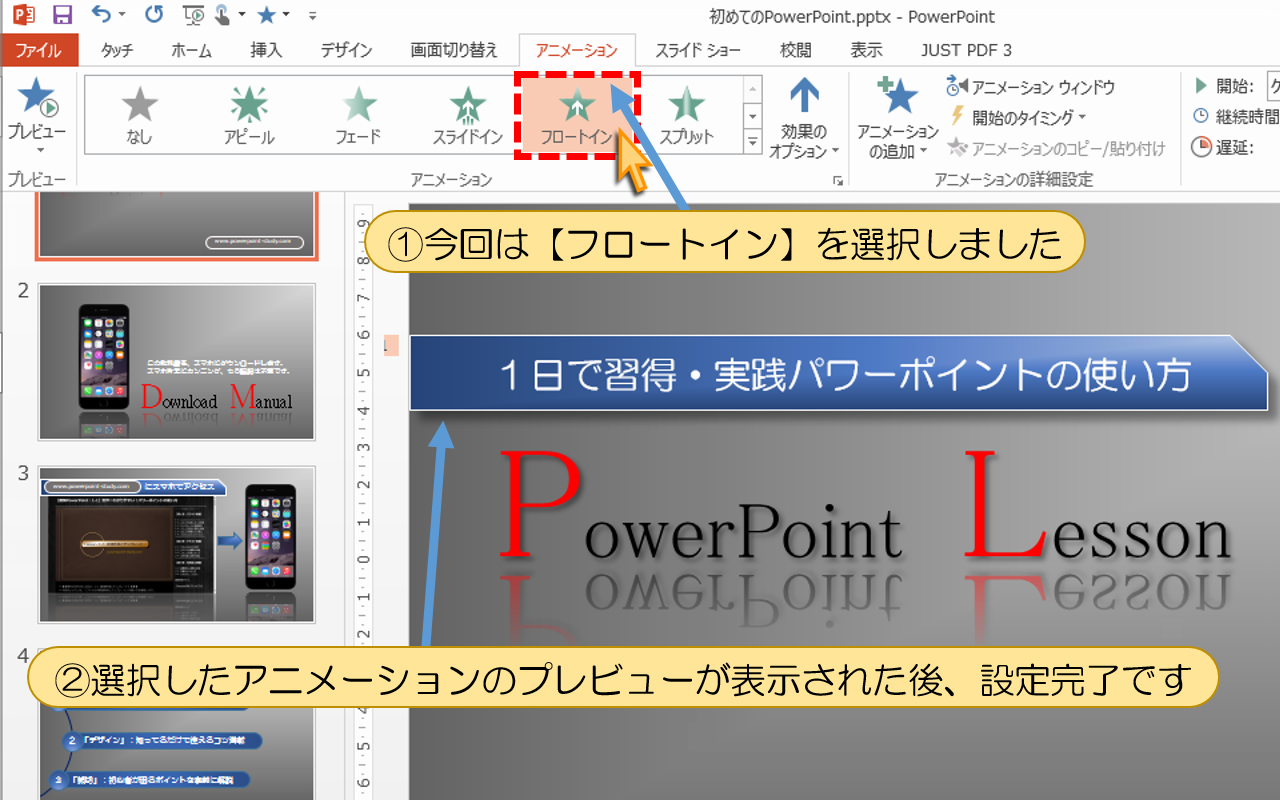Open the ファイル (File) tab
The height and width of the screenshot is (800, 1280).
tap(39, 50)
